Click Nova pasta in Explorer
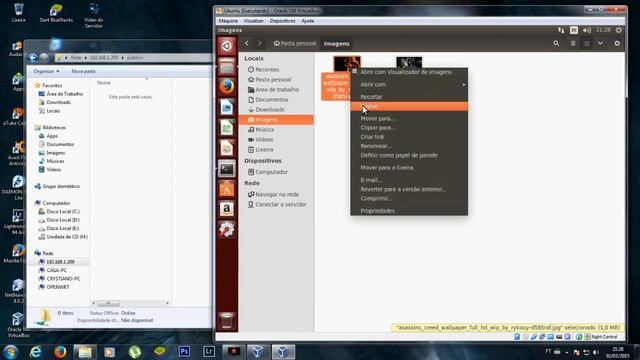 (x=83, y=71)
